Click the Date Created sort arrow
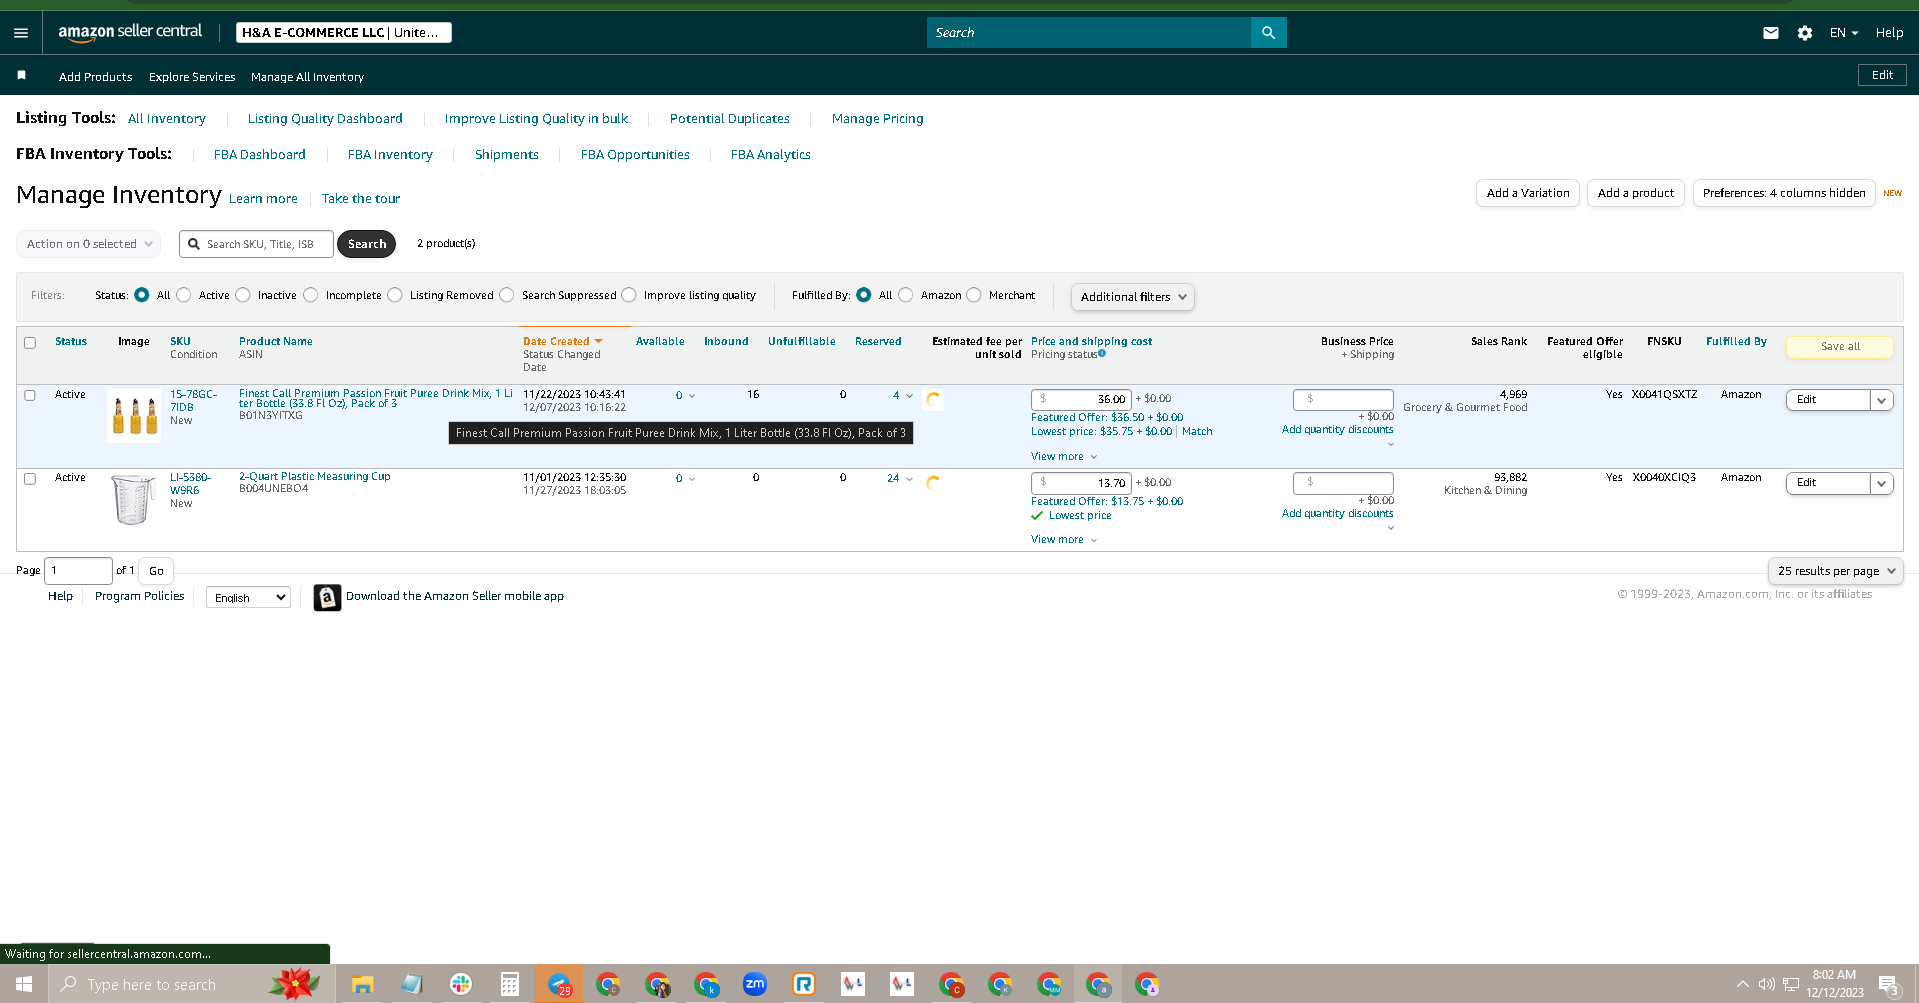This screenshot has width=1919, height=1003. [x=598, y=342]
